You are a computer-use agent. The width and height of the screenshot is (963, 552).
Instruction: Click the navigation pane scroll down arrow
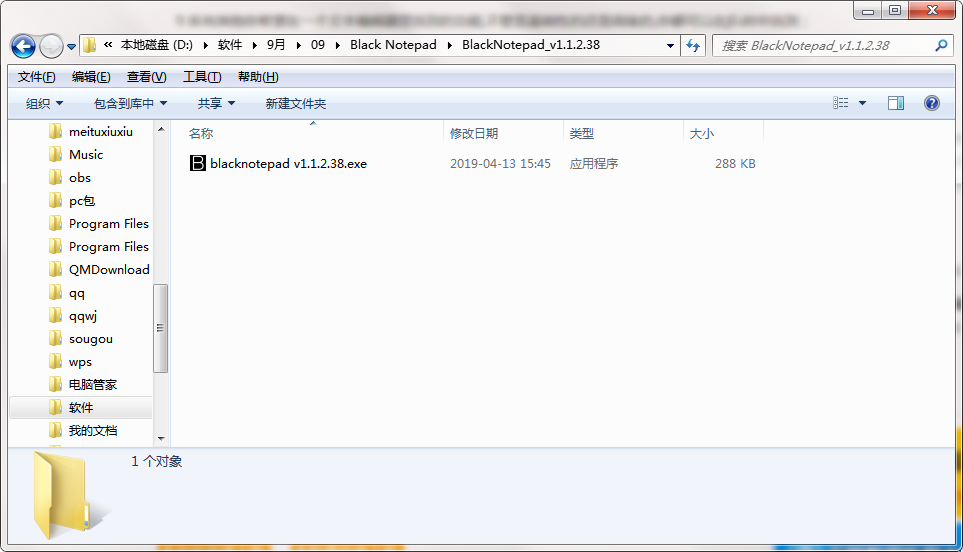point(161,439)
